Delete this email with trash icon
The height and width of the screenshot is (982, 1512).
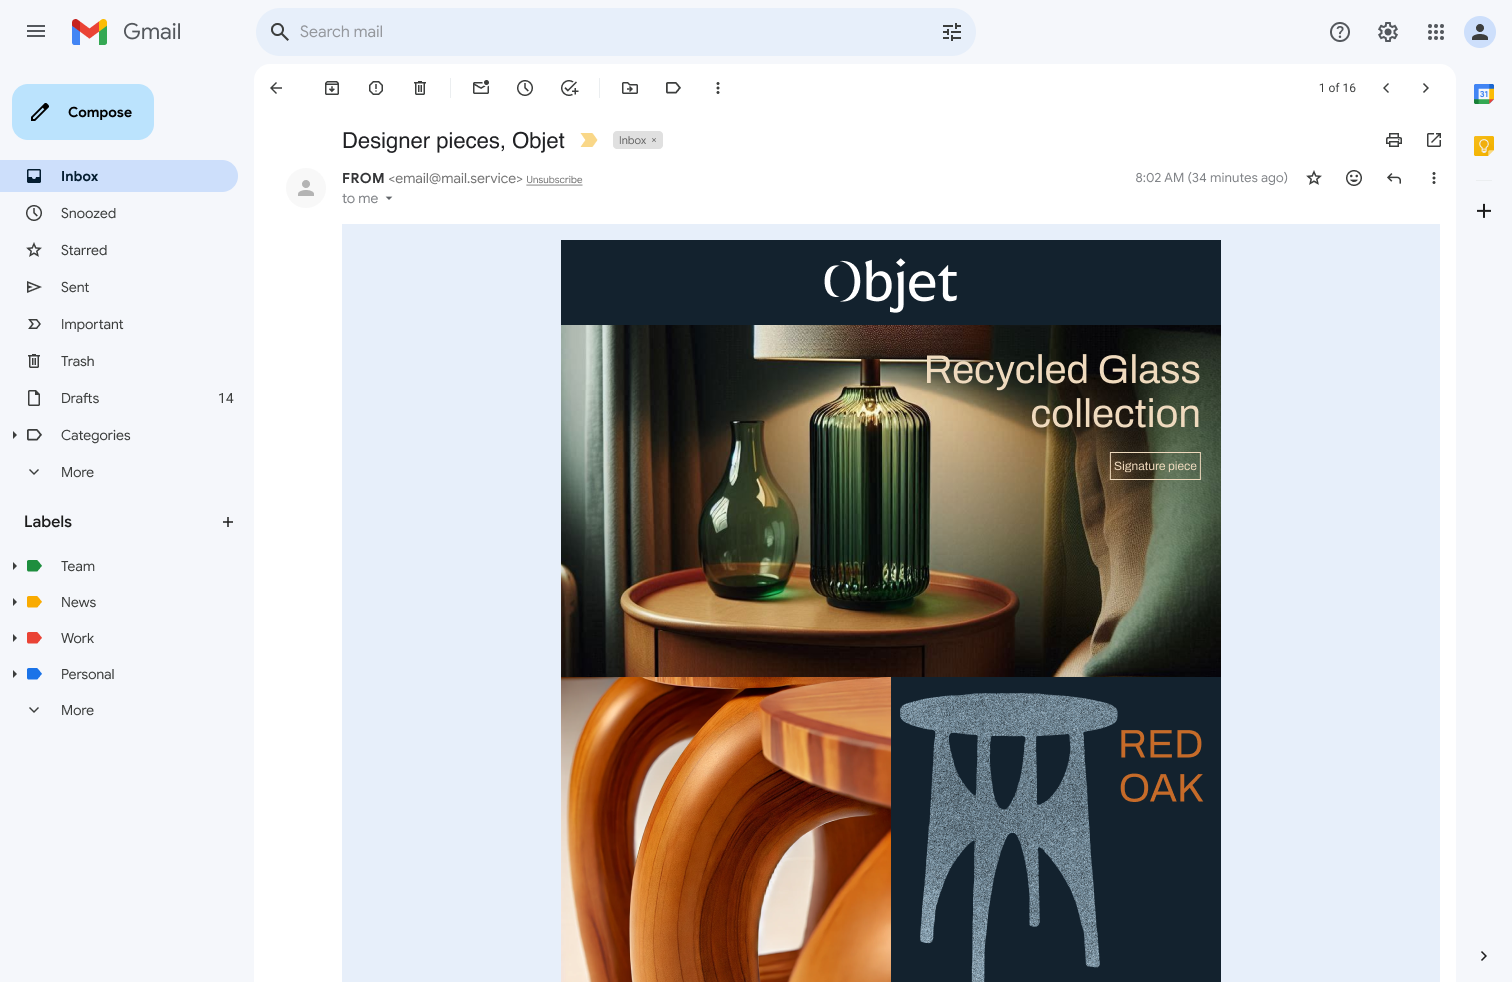pyautogui.click(x=420, y=88)
